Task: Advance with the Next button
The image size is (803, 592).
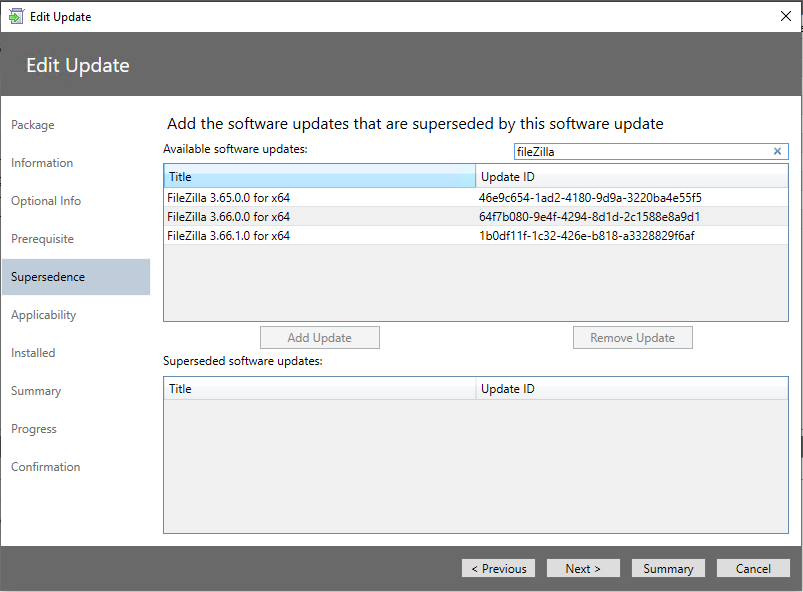Action: click(x=583, y=568)
